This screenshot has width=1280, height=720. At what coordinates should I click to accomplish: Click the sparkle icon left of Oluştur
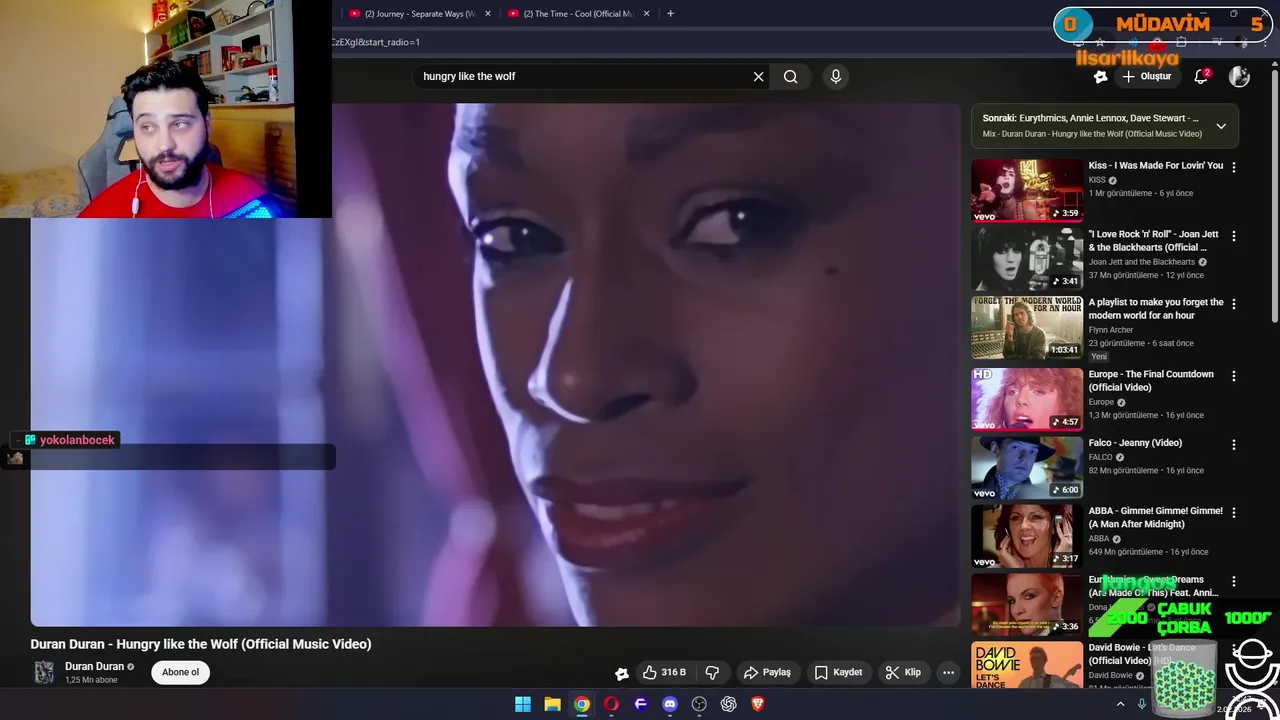click(1100, 76)
